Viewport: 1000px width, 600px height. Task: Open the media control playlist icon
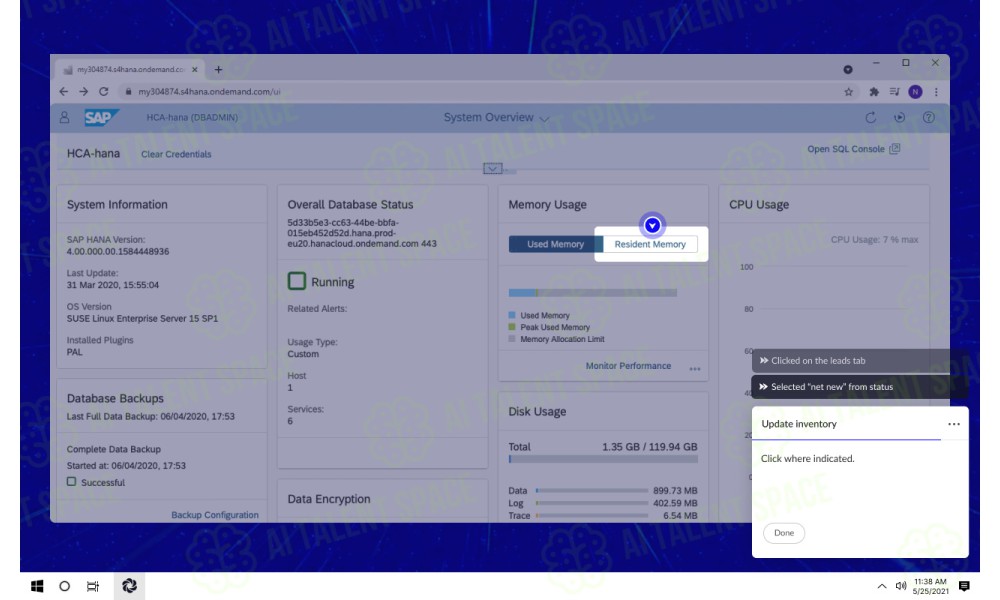tap(894, 92)
